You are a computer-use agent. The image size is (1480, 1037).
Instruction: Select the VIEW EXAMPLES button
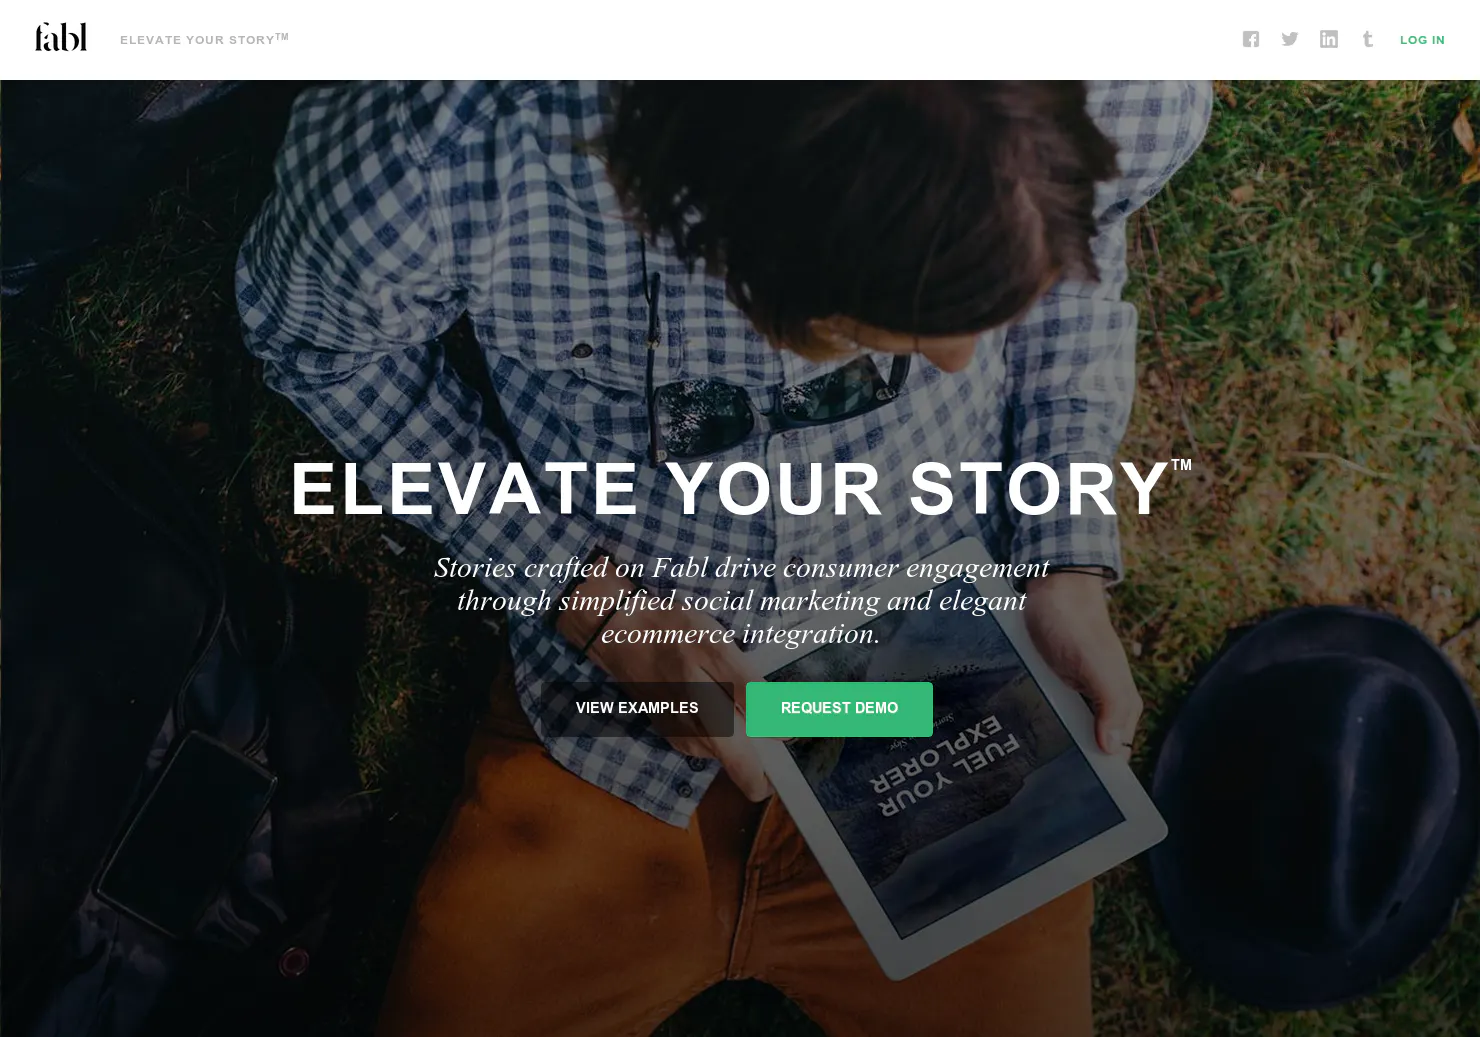coord(637,709)
